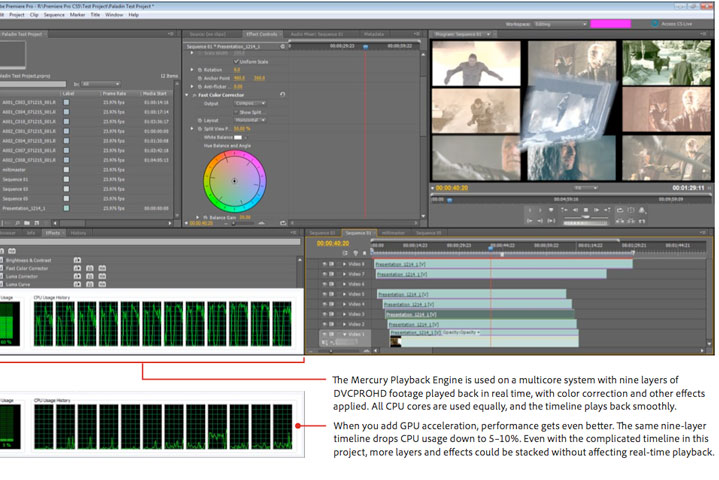Click the Rotation value field
719x480 pixels.
pos(237,70)
